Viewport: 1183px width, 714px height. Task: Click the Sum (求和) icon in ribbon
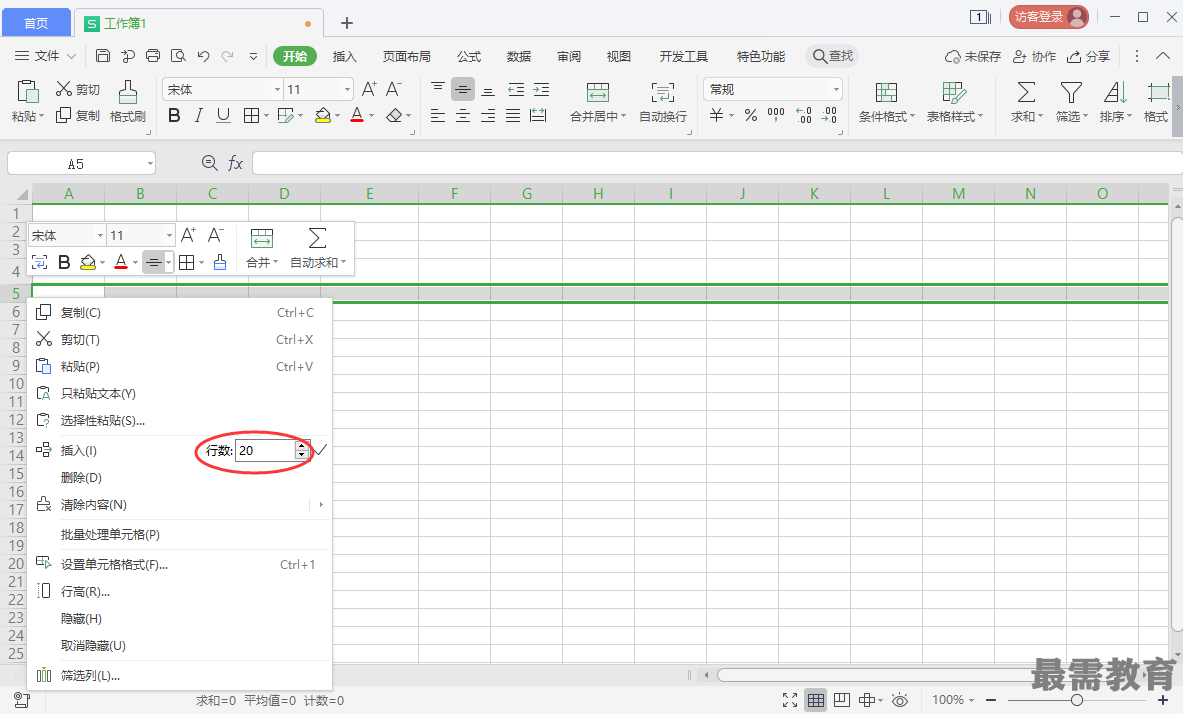point(1026,92)
